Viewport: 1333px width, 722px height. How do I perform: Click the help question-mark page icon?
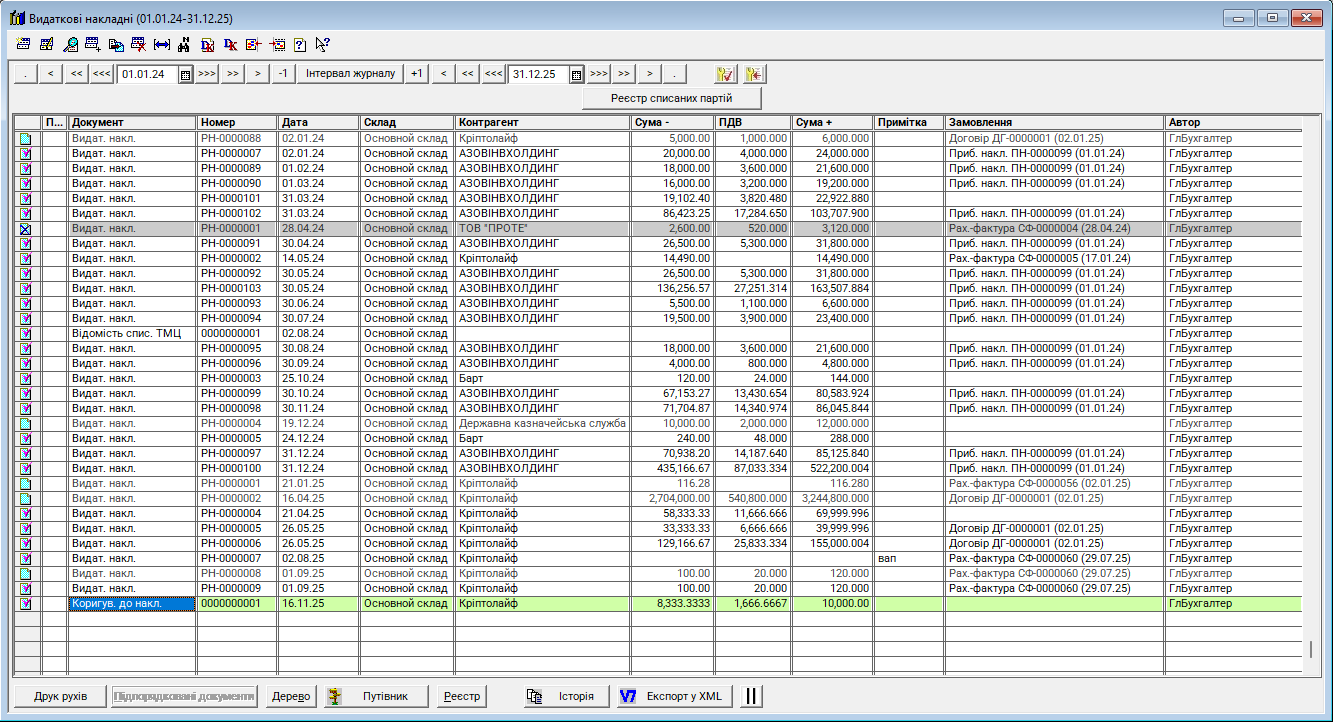(x=299, y=44)
